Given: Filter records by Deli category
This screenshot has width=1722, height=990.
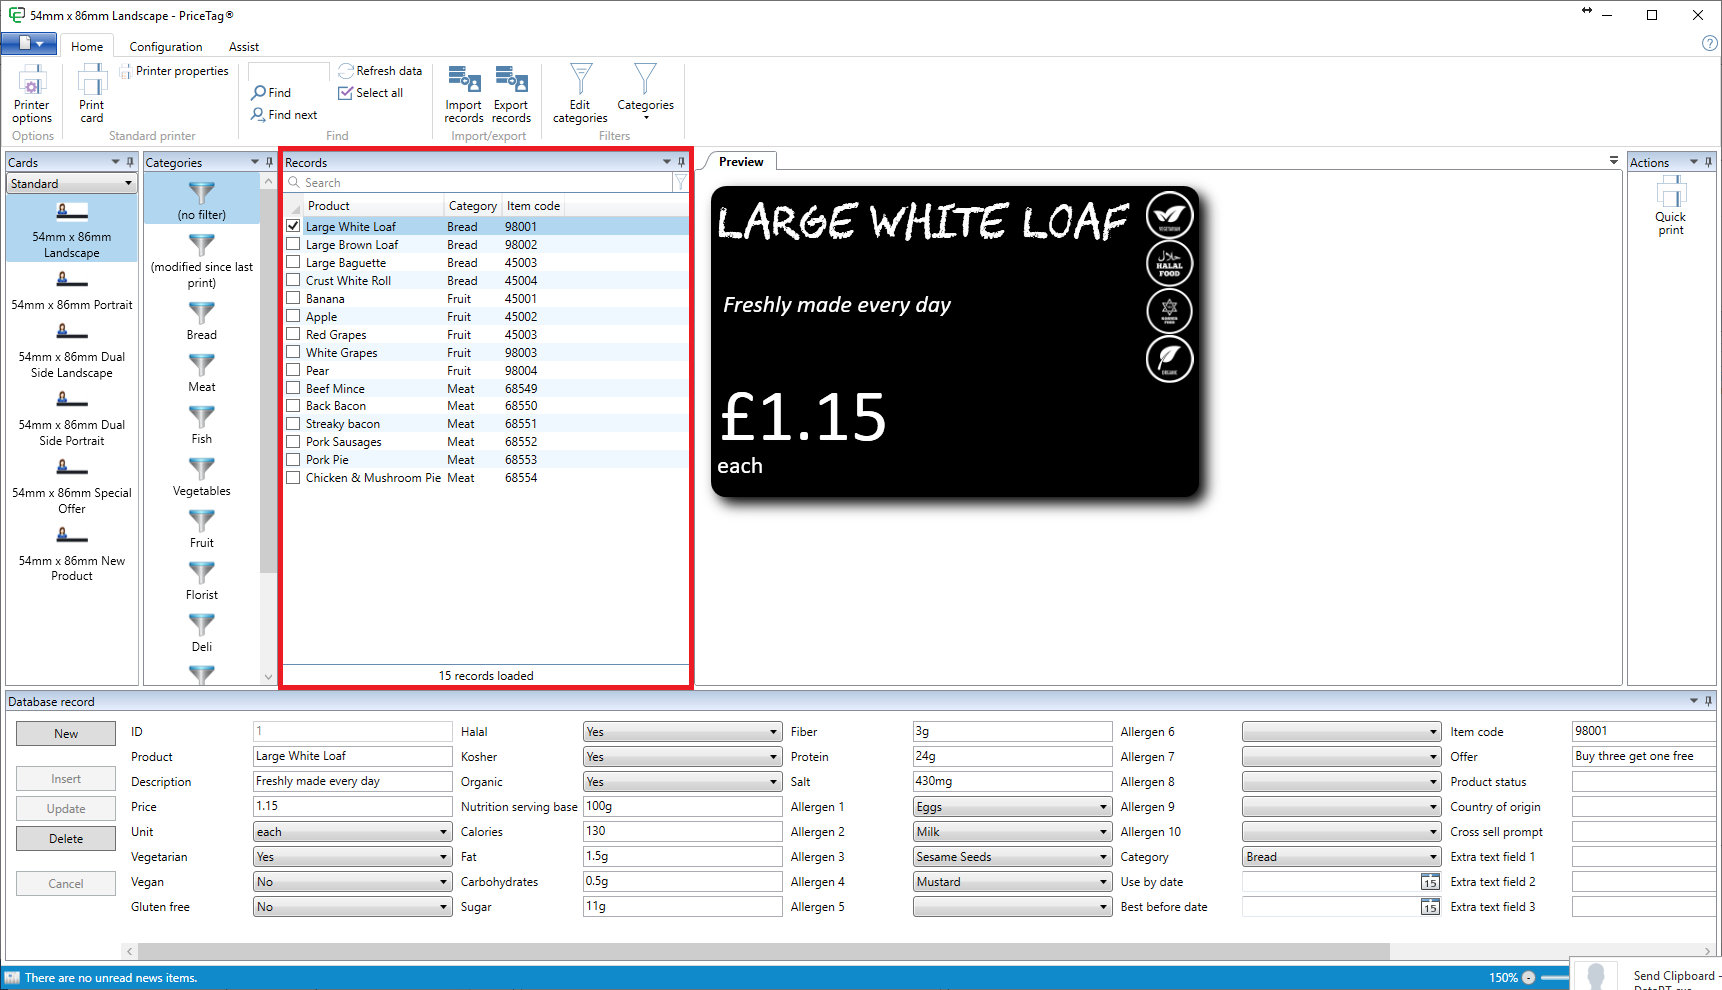Looking at the screenshot, I should (202, 633).
